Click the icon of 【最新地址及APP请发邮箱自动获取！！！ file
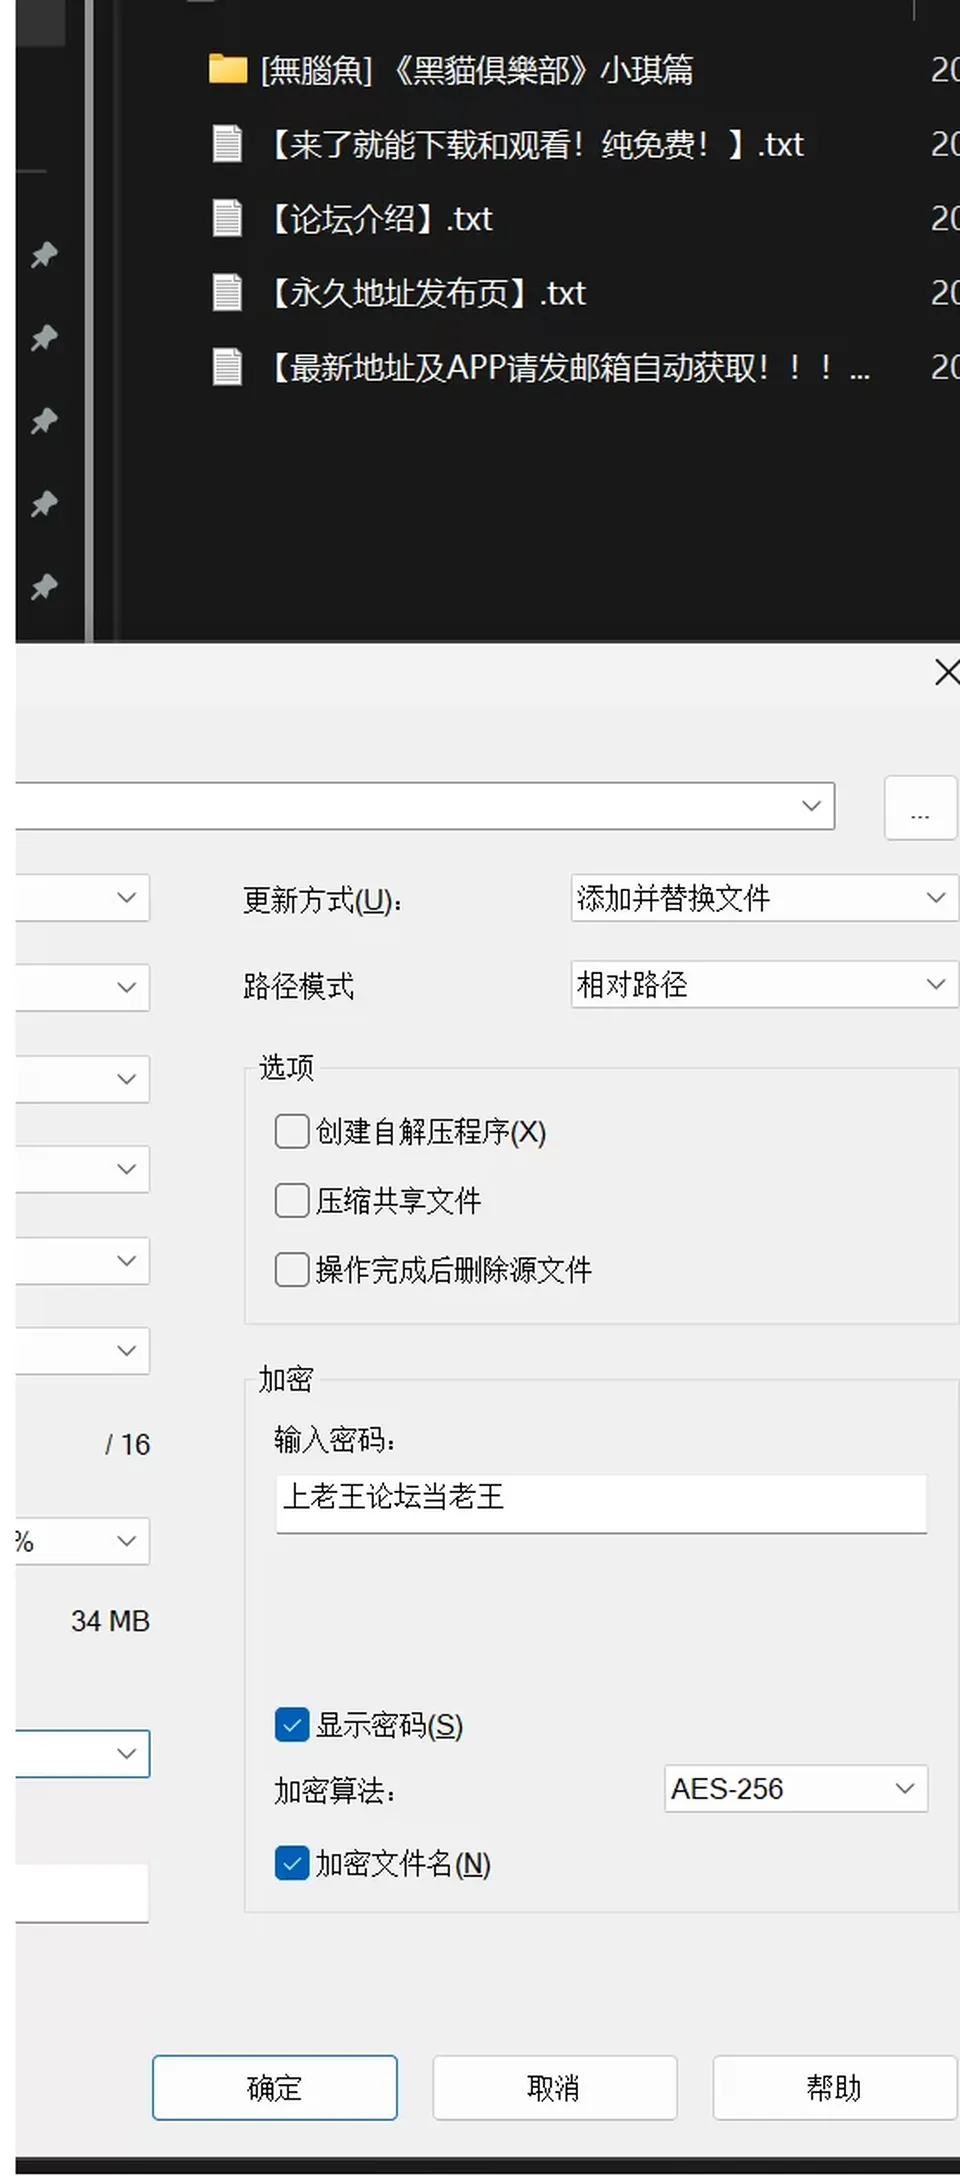960x2176 pixels. [x=228, y=367]
